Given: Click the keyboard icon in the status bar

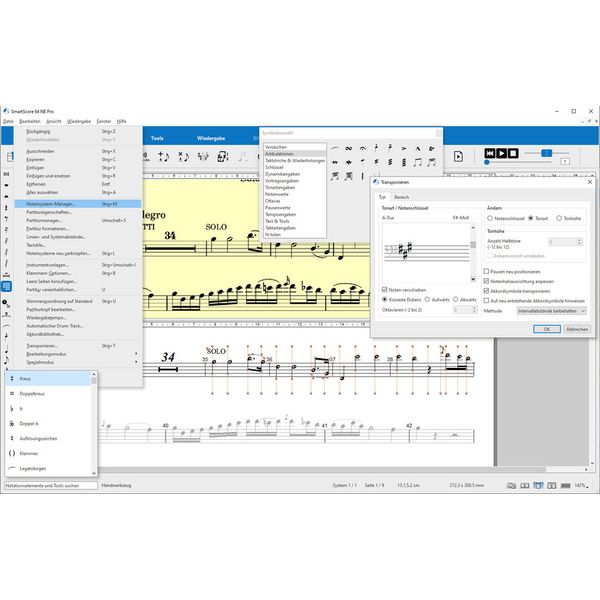Looking at the screenshot, I should (566, 485).
